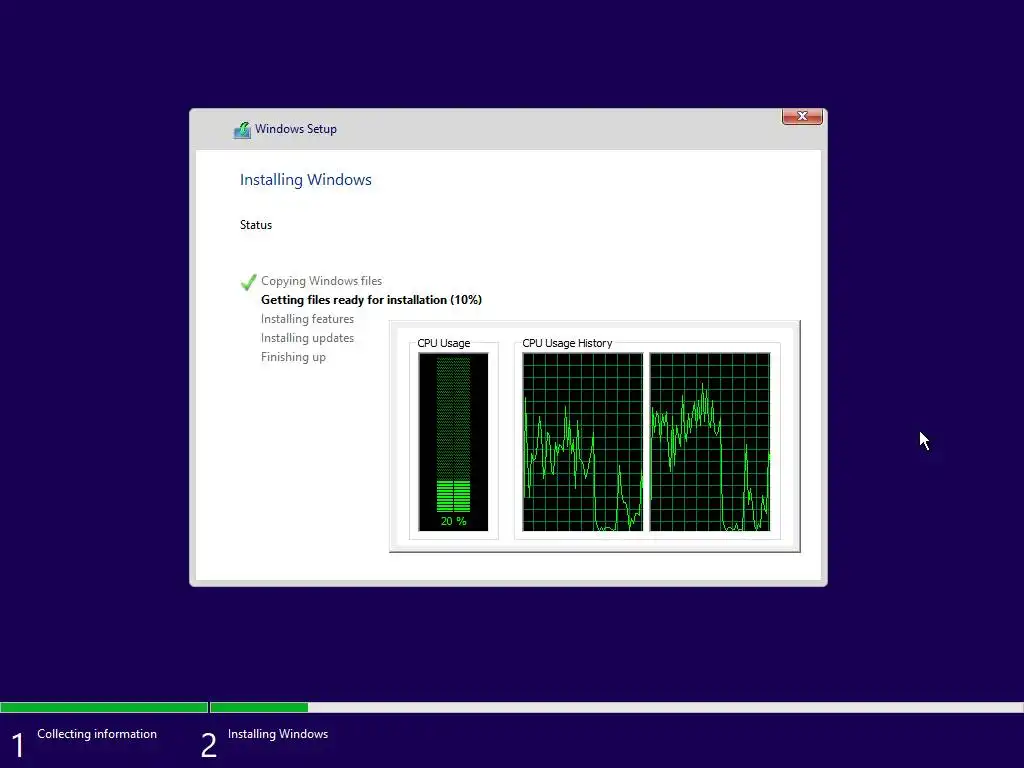Click the "Installing Windows" heading
This screenshot has width=1024, height=768.
[306, 180]
